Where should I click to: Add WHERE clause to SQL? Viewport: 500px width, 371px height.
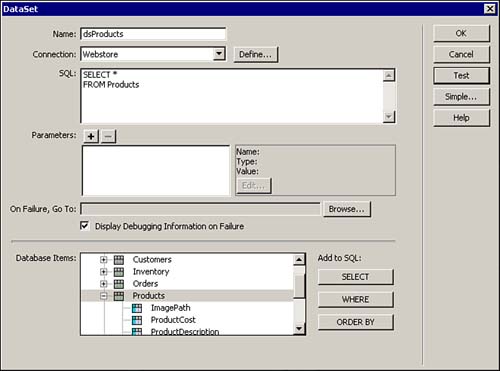coord(356,299)
